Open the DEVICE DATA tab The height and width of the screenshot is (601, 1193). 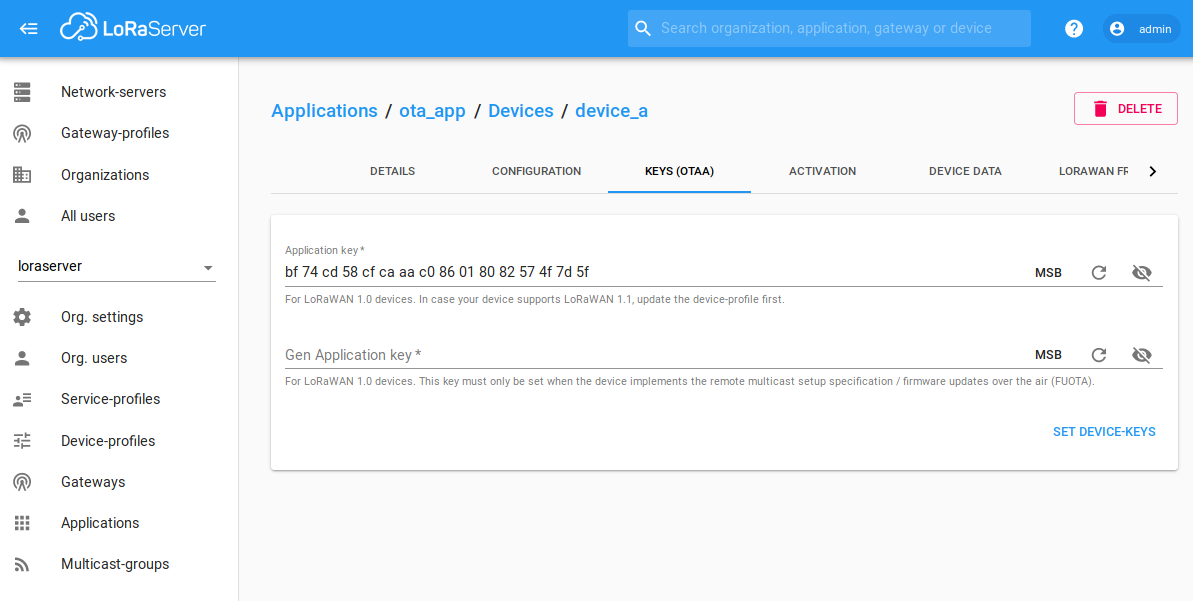(x=964, y=171)
